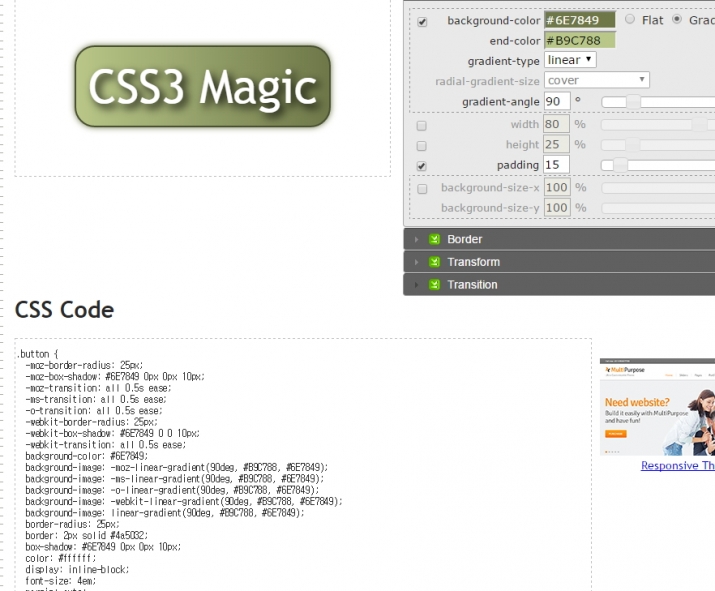Click the height value 25 field
Viewport: 715px width, 591px height.
pos(556,145)
